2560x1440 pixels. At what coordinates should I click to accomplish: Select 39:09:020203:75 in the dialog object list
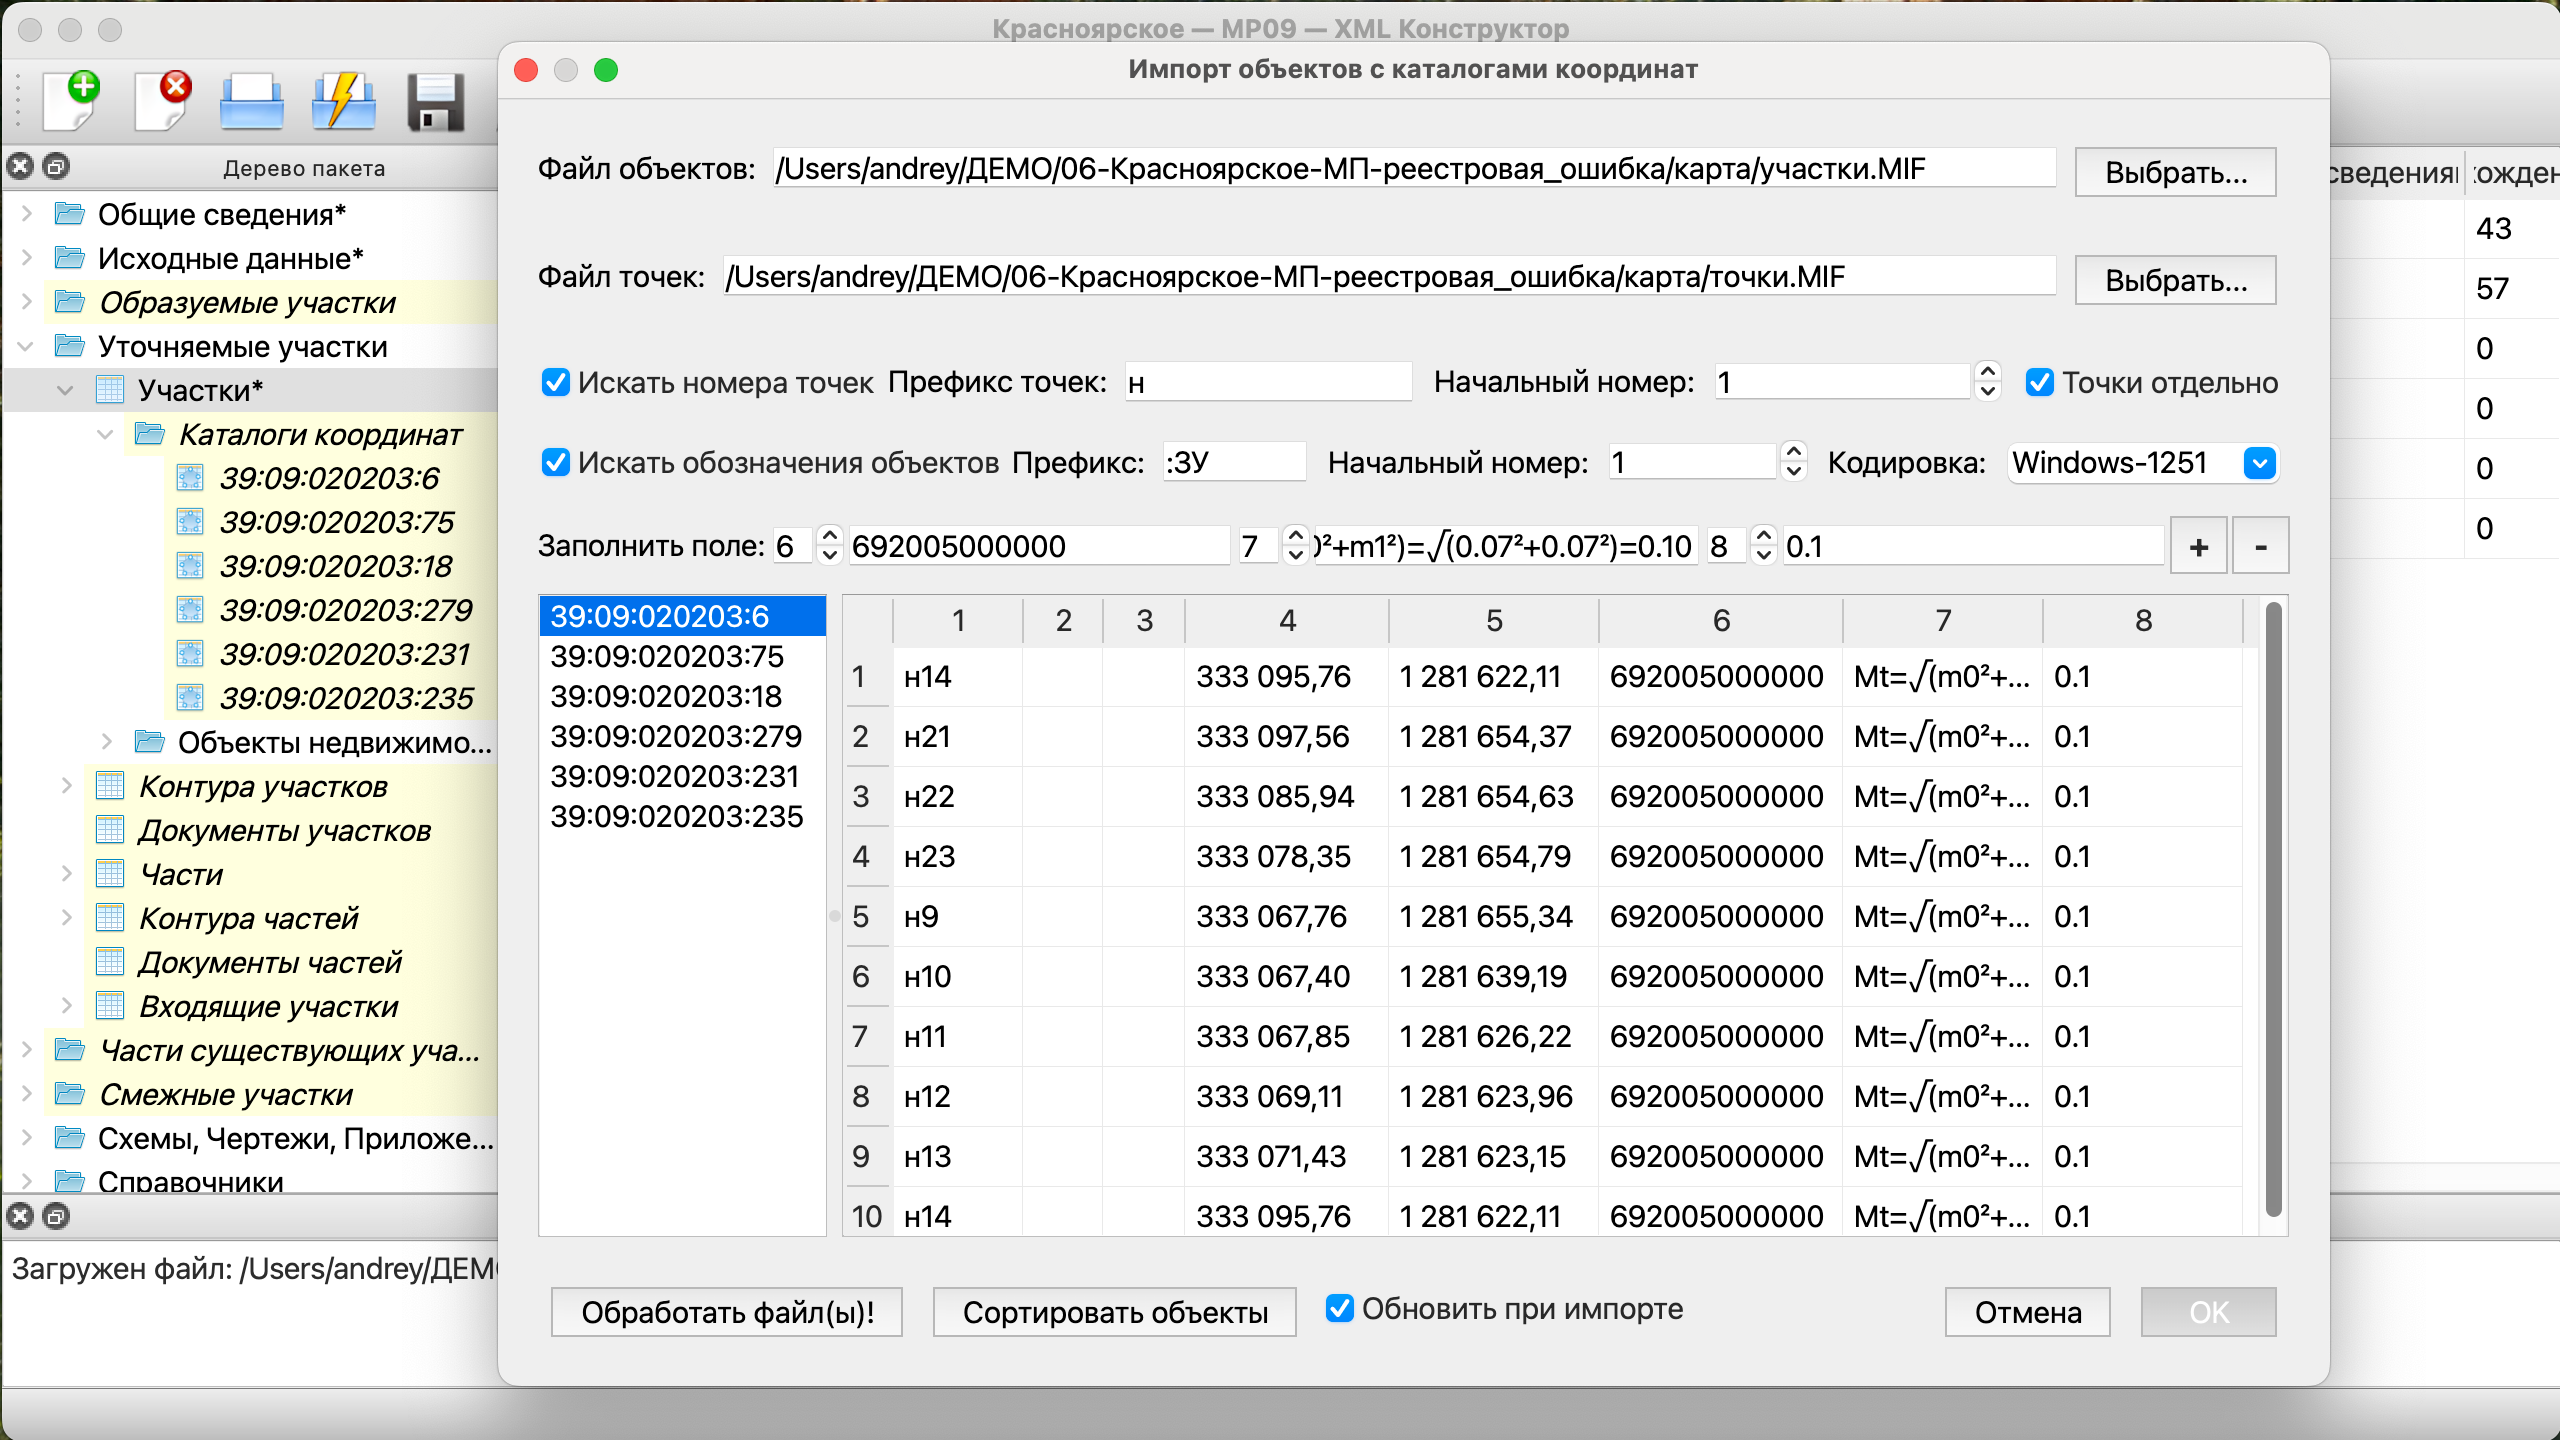point(682,656)
